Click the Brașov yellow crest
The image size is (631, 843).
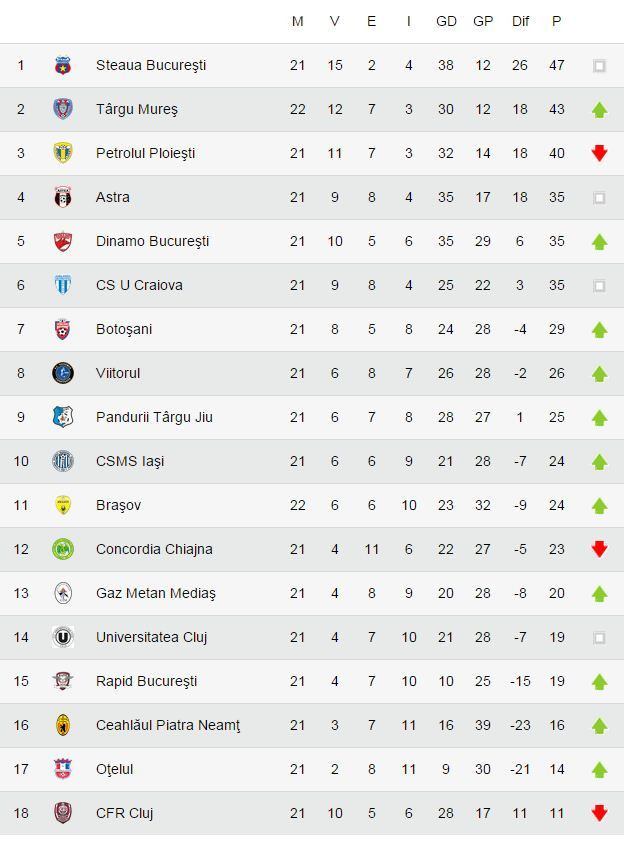click(x=63, y=506)
